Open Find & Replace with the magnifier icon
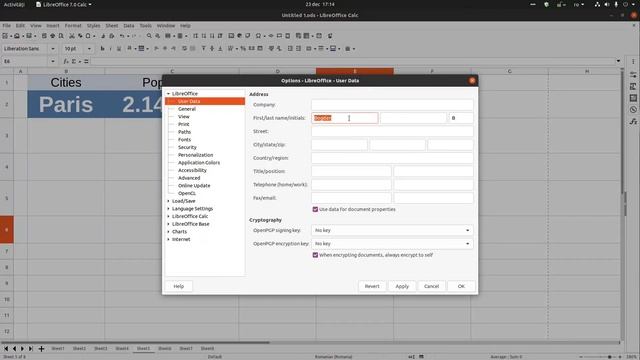Viewport: 640px width, 360px height. 149,36
